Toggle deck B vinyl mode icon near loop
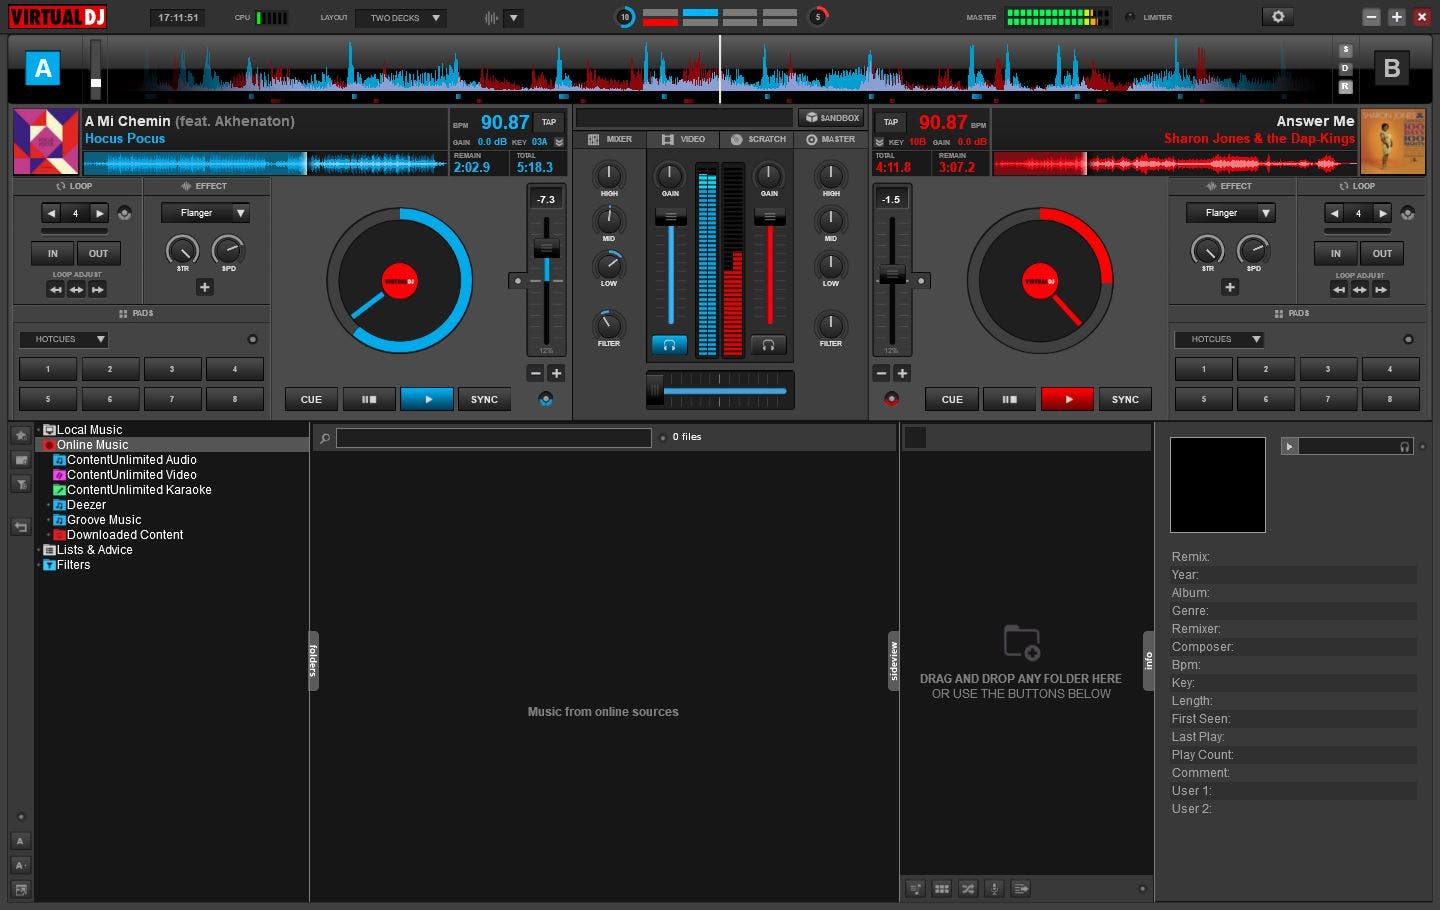Viewport: 1440px width, 910px height. (x=1407, y=213)
